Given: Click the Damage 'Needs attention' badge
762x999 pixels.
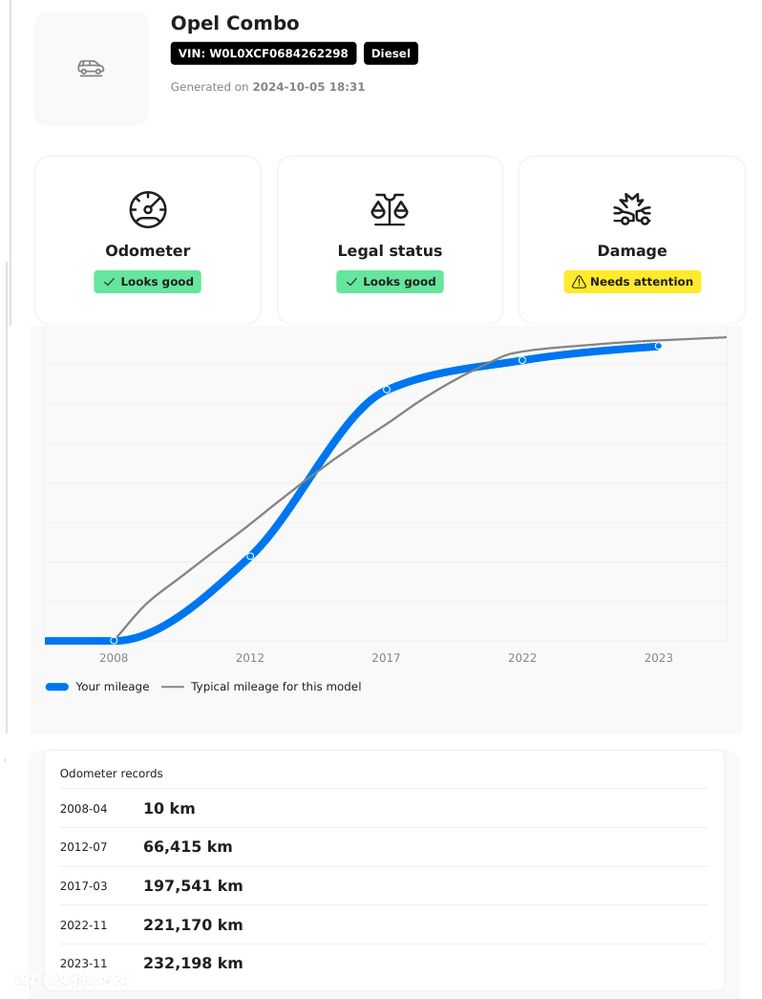Looking at the screenshot, I should click(x=632, y=282).
